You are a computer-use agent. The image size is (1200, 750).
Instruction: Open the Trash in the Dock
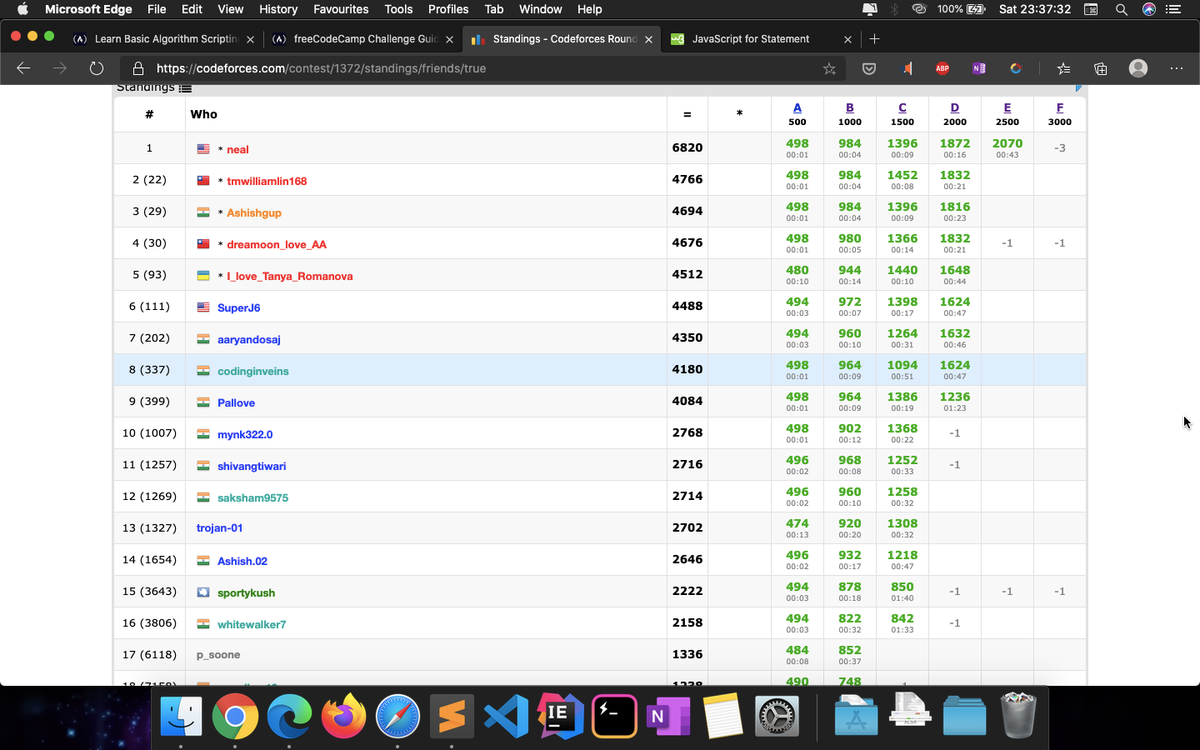coord(1018,716)
